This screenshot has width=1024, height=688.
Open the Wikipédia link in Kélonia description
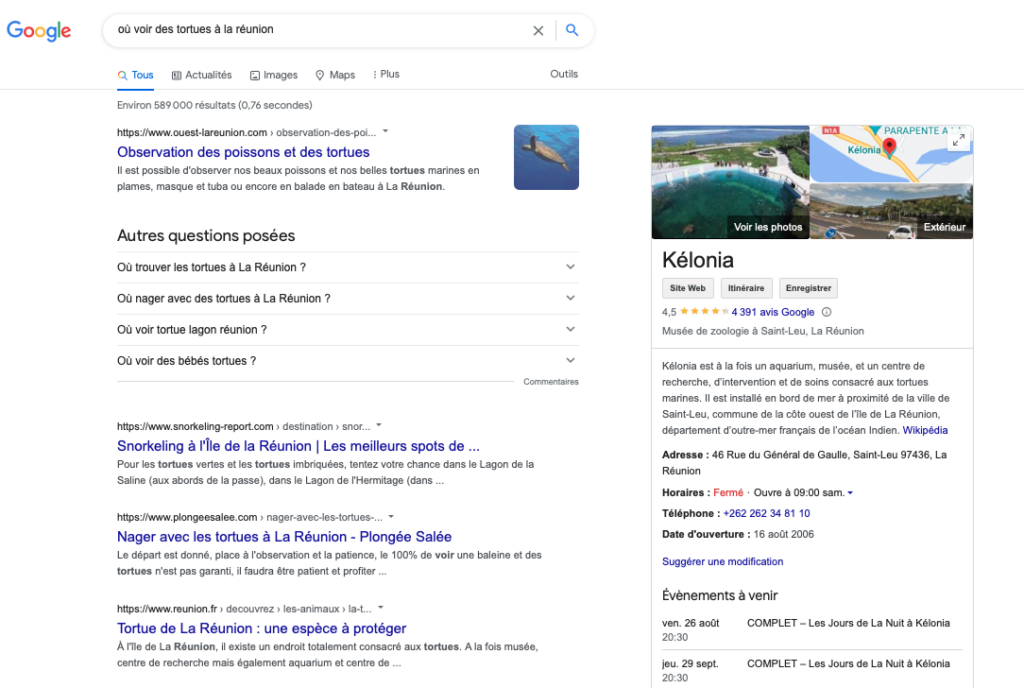click(x=925, y=430)
